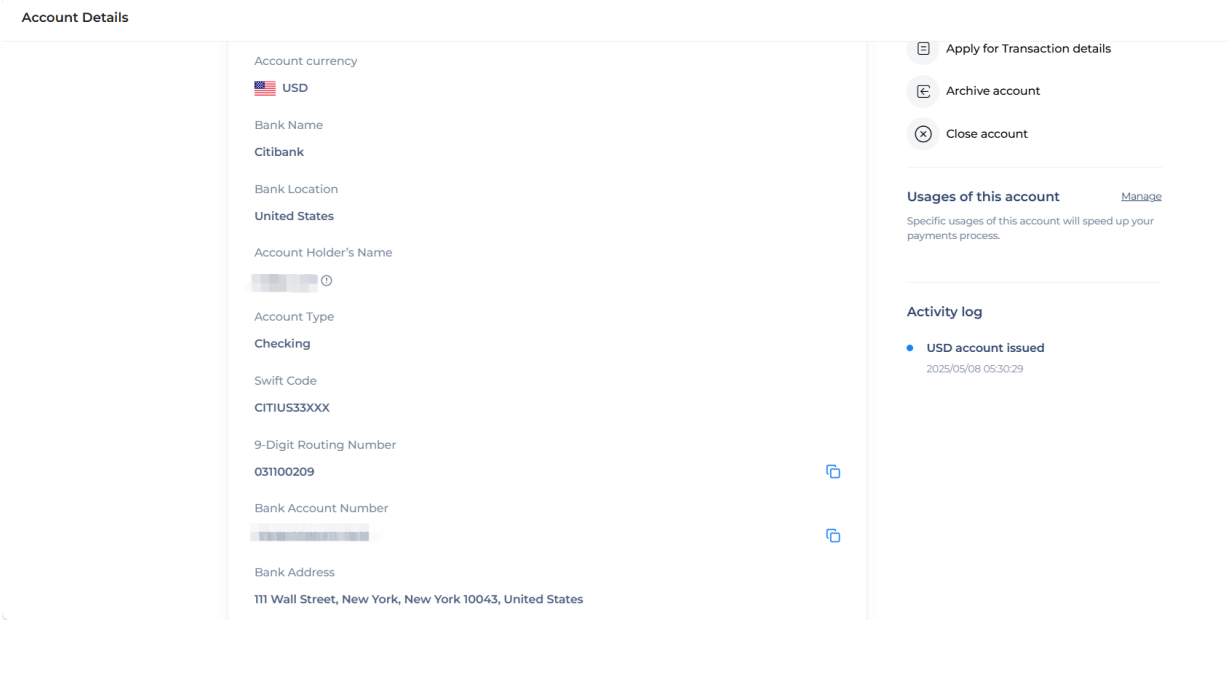Click the transaction details document icon
The width and height of the screenshot is (1230, 700).
[x=923, y=49]
